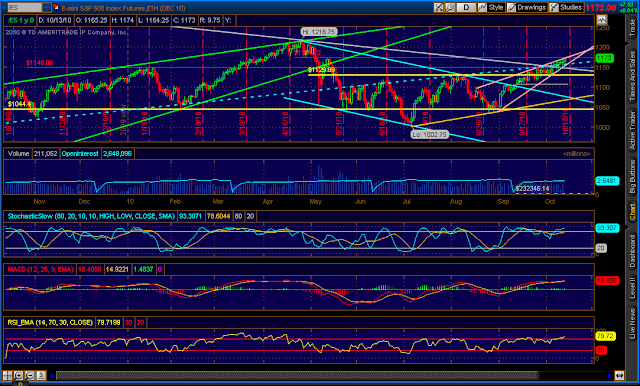Click the left arrow of horizontal scrollbar
The image size is (640, 386).
(x=51, y=375)
